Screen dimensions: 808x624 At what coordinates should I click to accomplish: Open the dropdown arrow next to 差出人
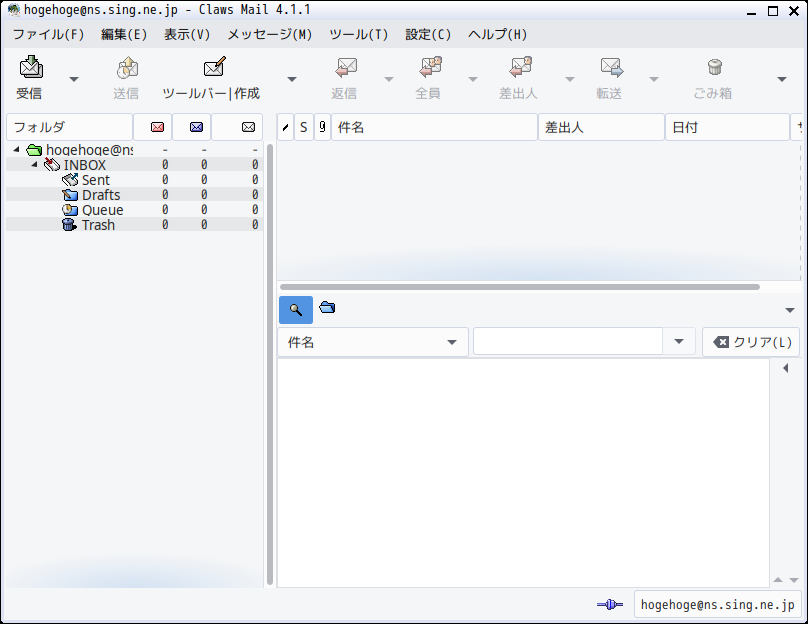click(569, 79)
